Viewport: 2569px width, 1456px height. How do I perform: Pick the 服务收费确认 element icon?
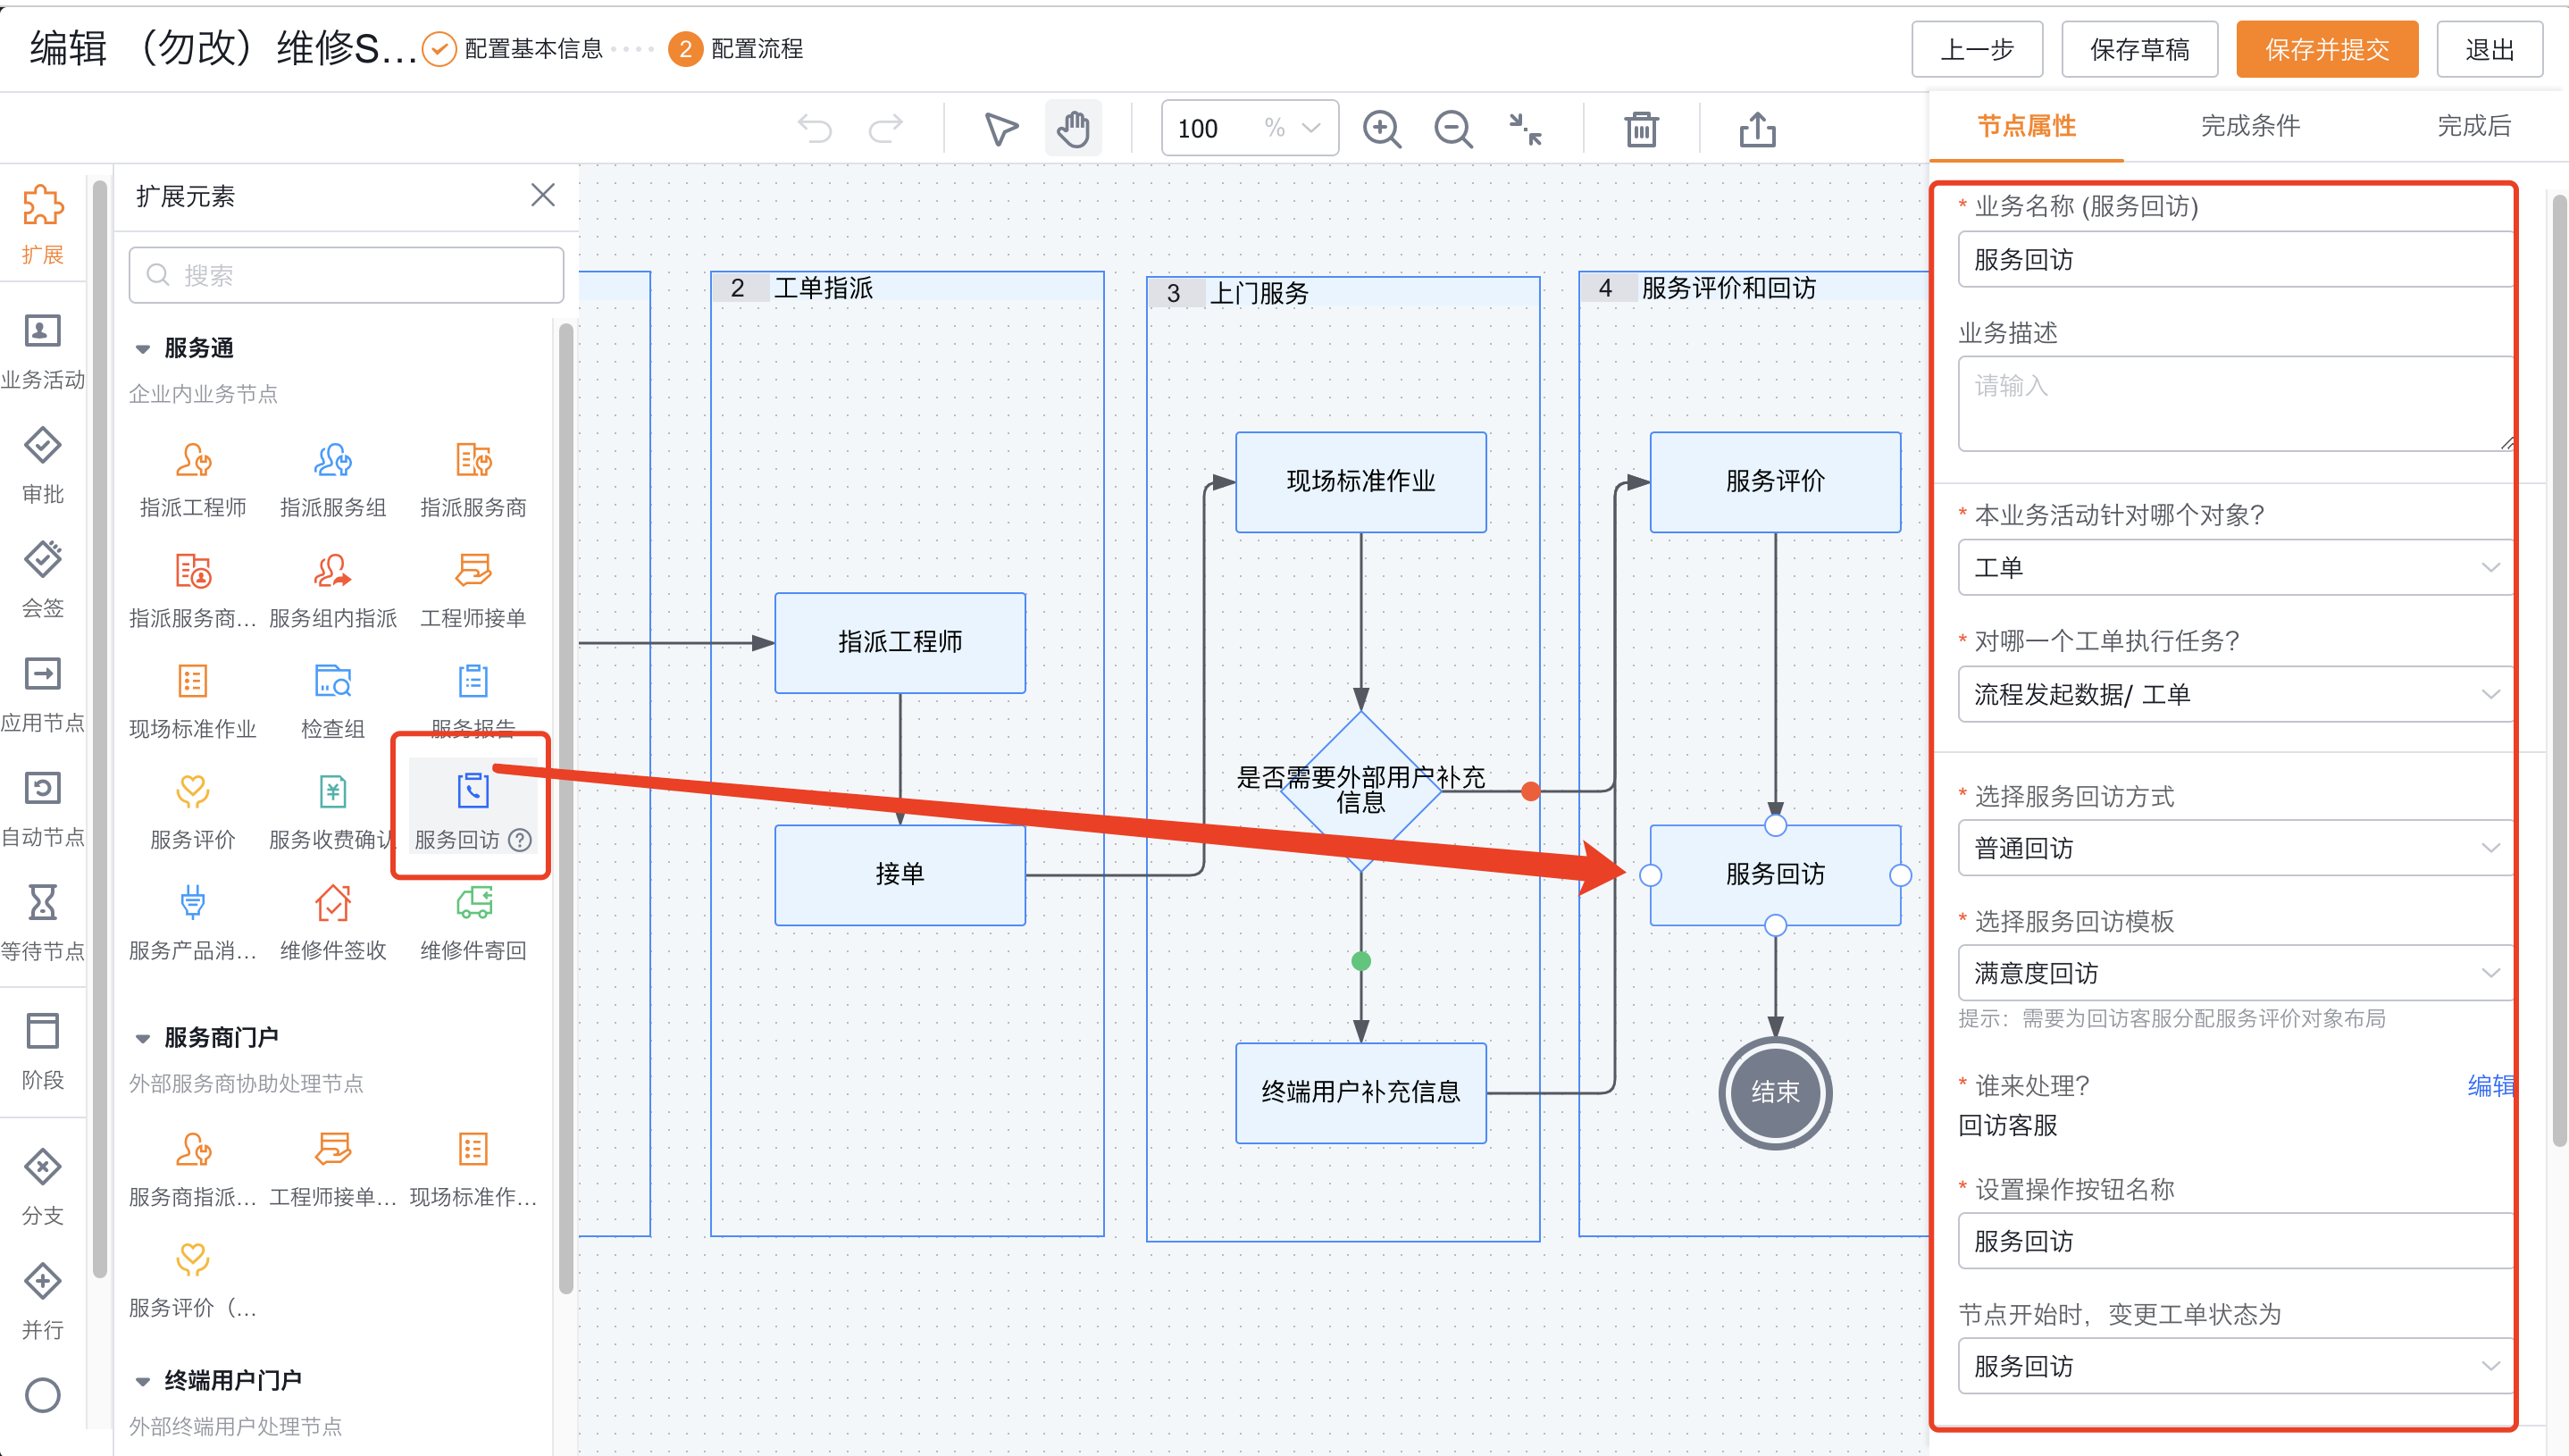click(x=333, y=793)
